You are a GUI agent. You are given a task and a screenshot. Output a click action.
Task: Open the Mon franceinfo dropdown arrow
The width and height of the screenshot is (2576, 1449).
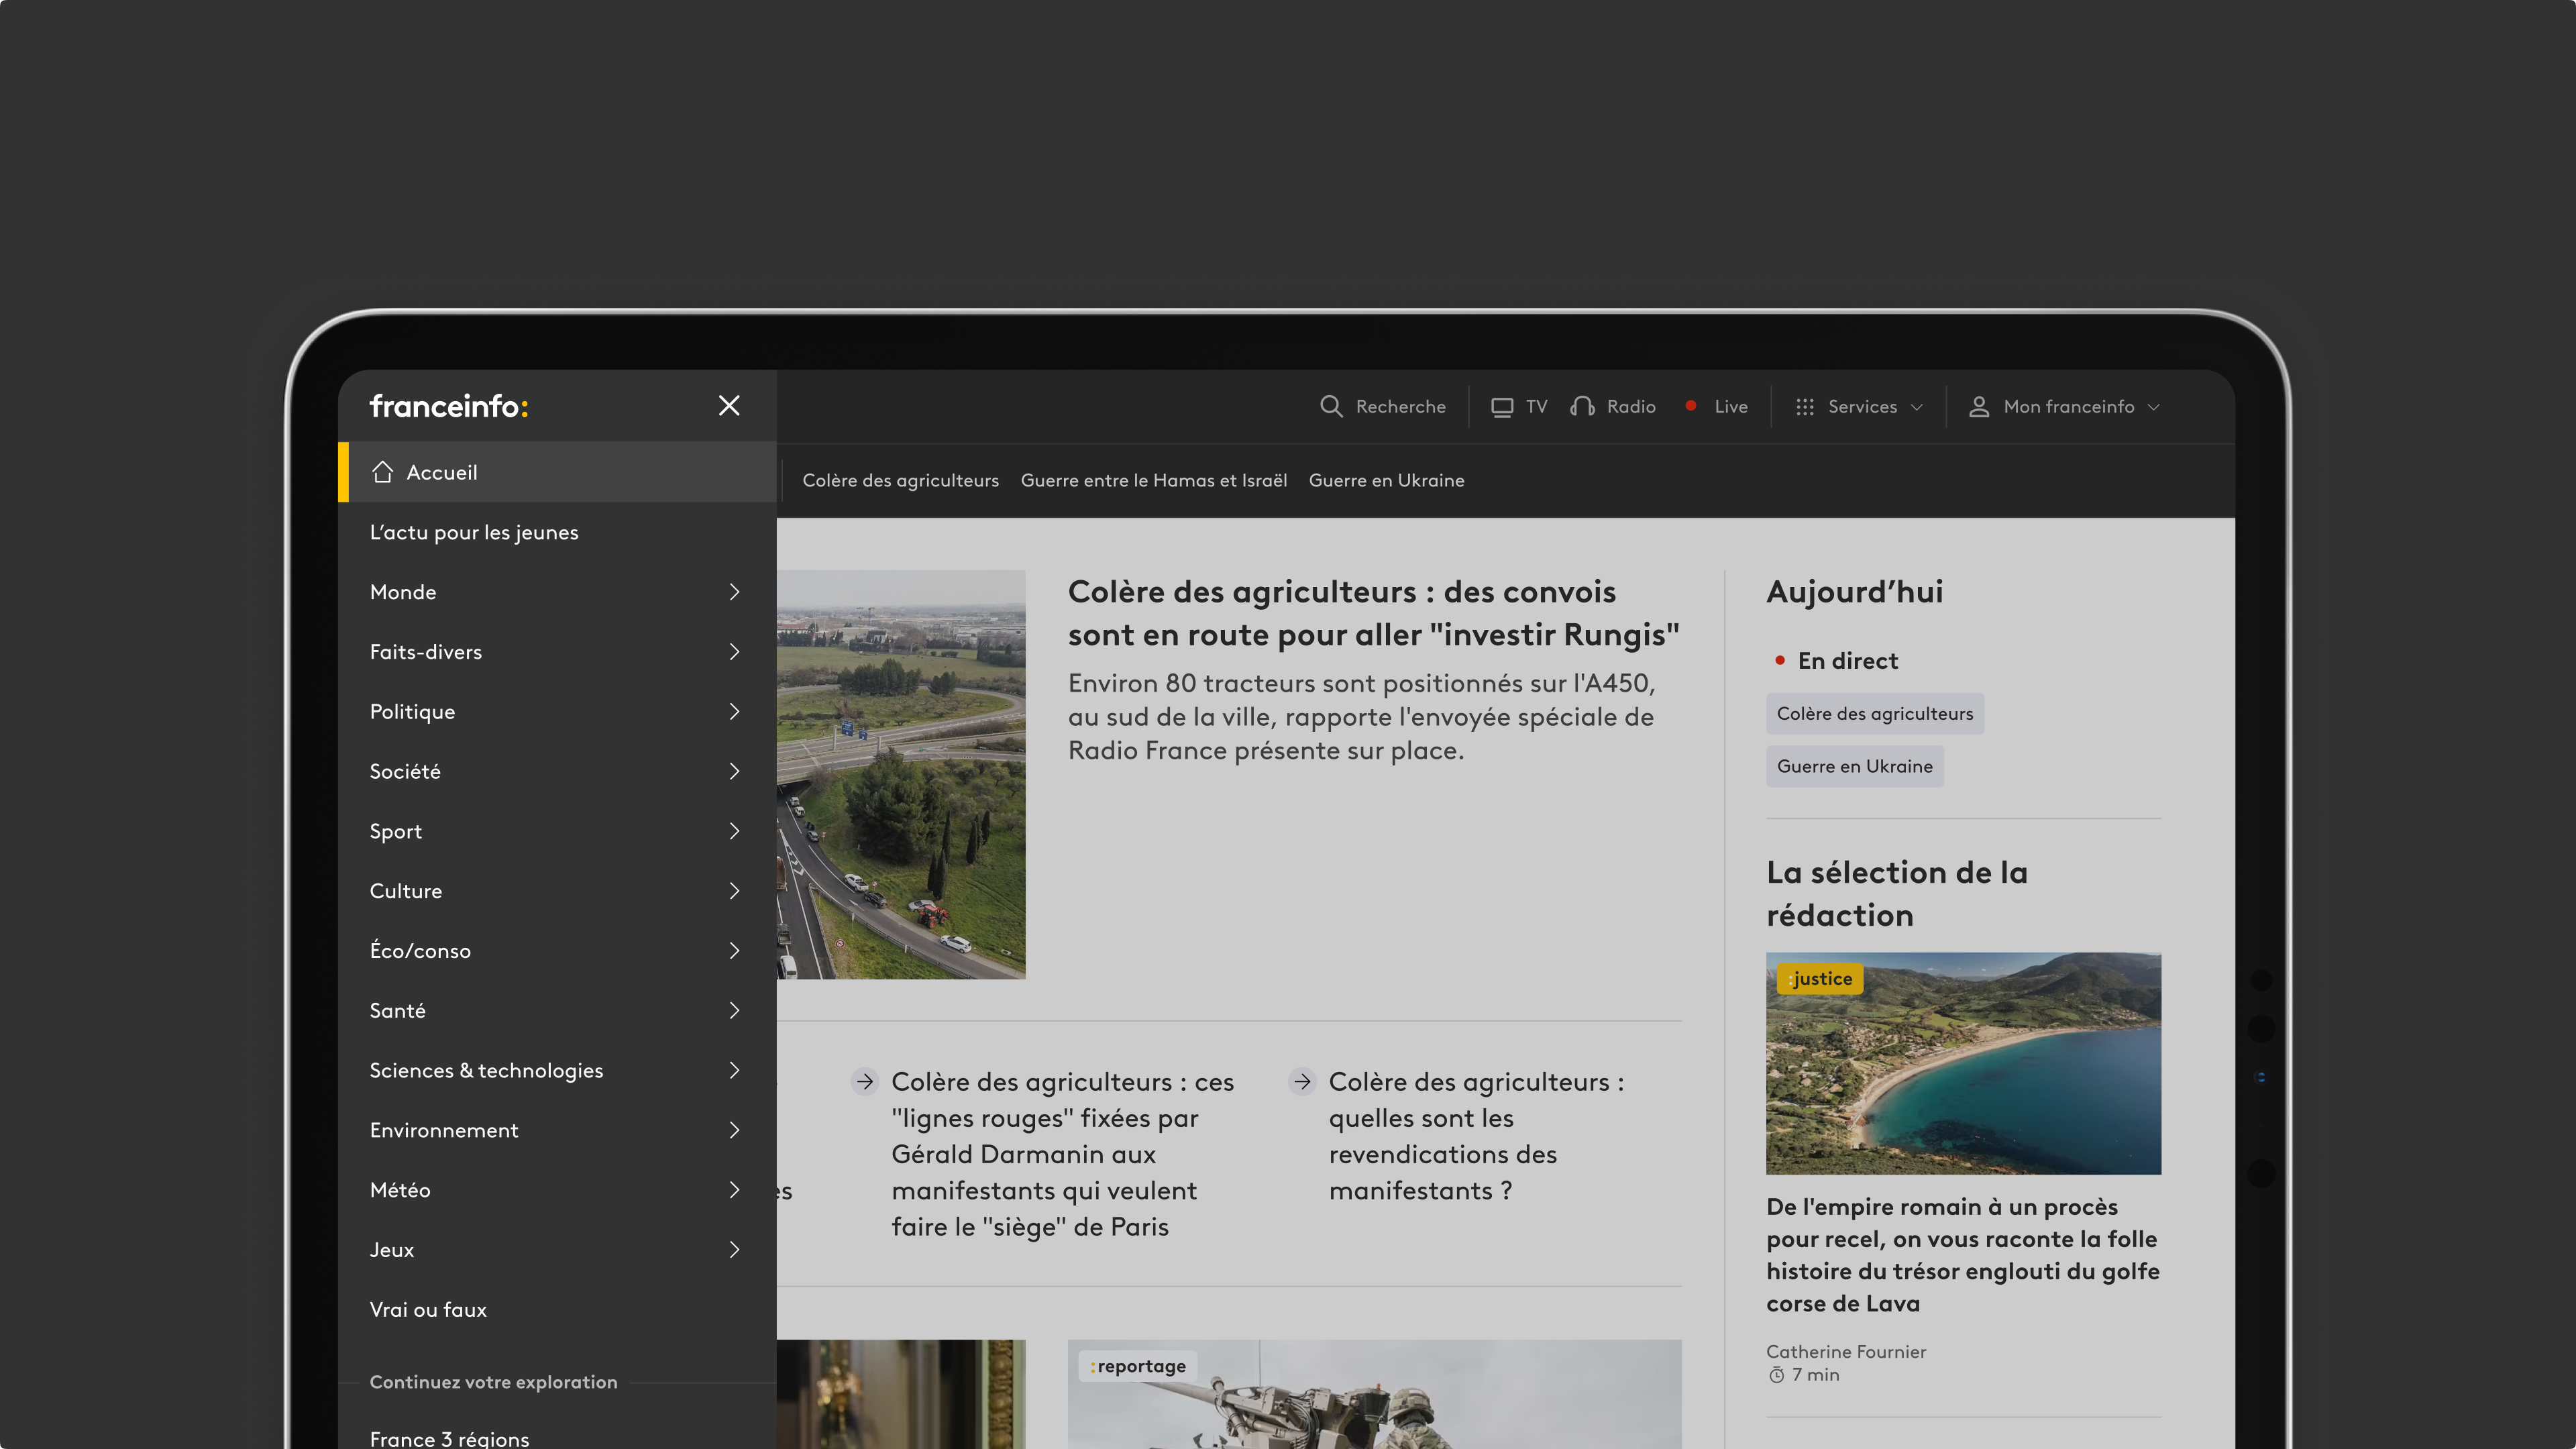click(2153, 407)
